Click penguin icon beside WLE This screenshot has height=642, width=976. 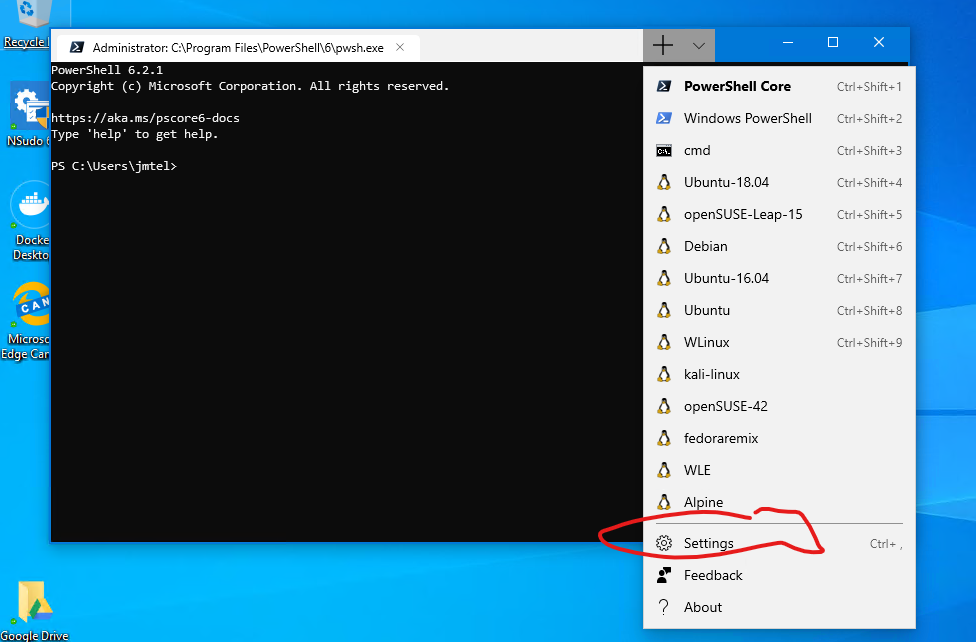tap(664, 470)
